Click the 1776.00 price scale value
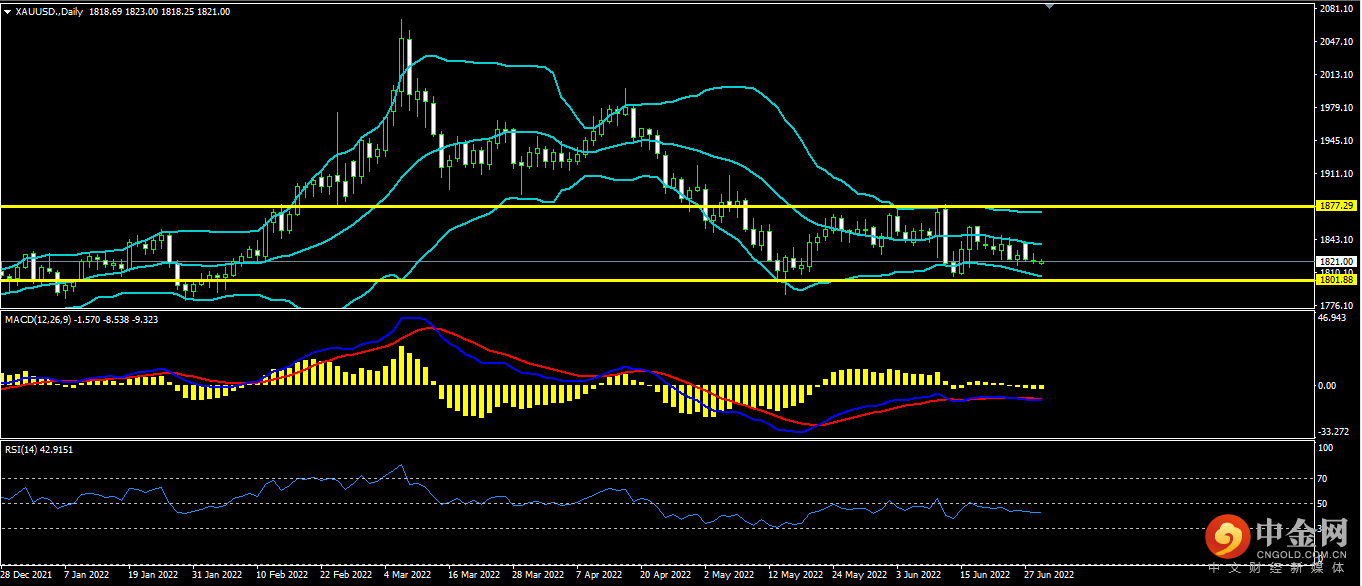Viewport: 1362px width, 586px height. point(1335,305)
